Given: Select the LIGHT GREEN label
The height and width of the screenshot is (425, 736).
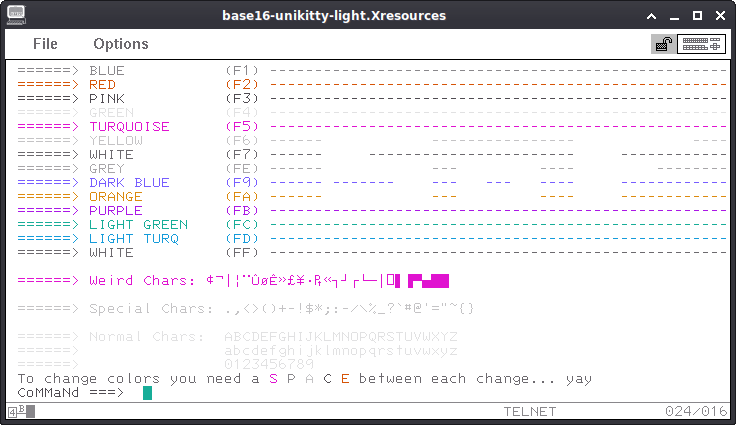Looking at the screenshot, I should click(138, 224).
